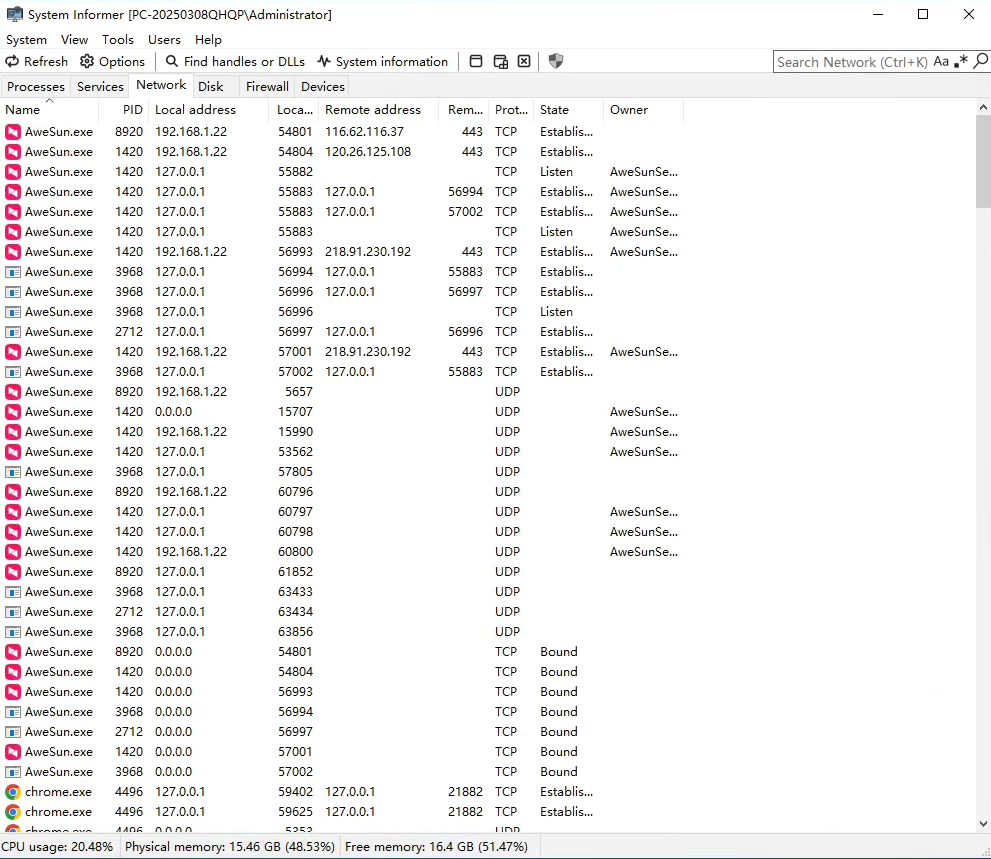The height and width of the screenshot is (859, 991).
Task: Sort by the State column header
Action: pos(568,110)
